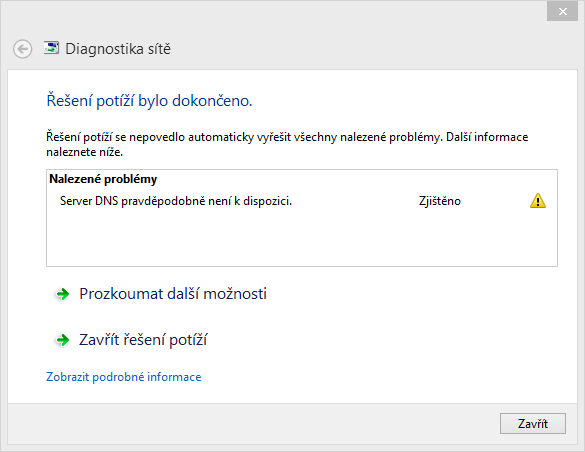
Task: Click the green arrow beside Prozkoumat další možnosti
Action: tap(63, 294)
